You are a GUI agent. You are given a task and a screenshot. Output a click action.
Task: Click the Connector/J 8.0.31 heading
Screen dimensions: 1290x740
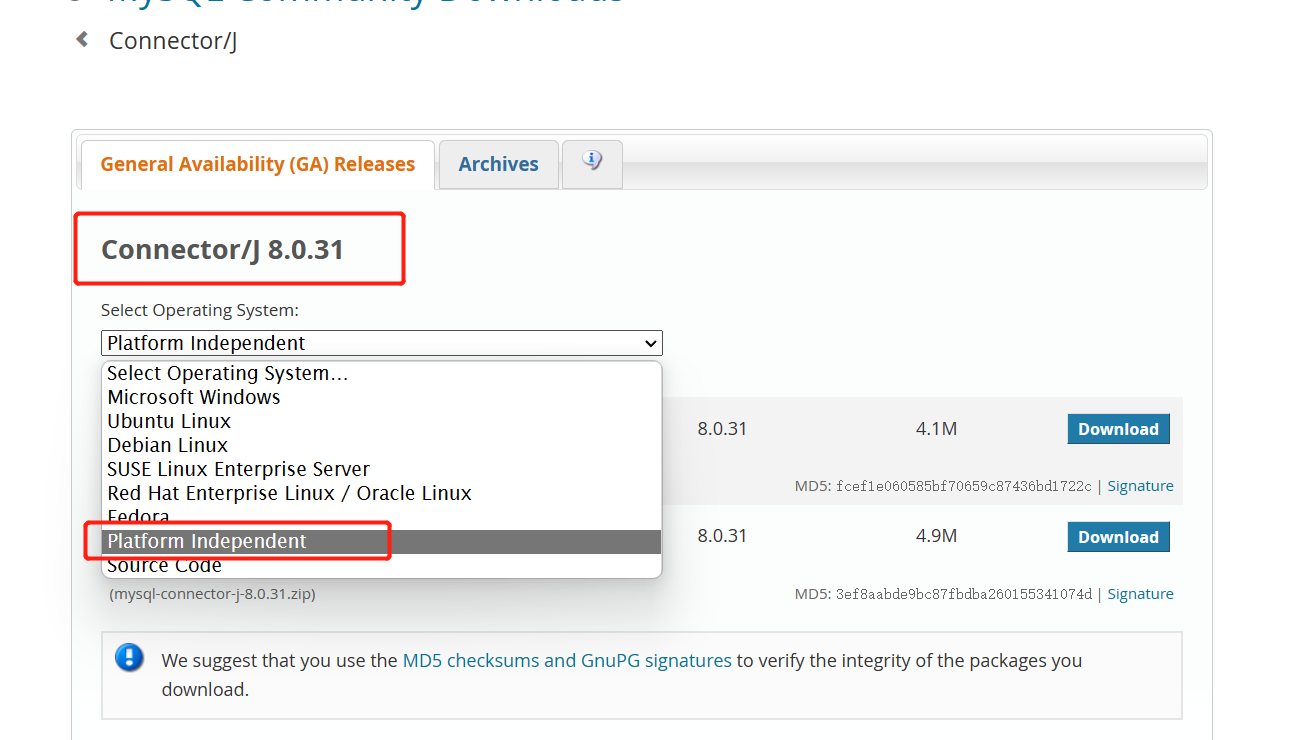click(222, 249)
